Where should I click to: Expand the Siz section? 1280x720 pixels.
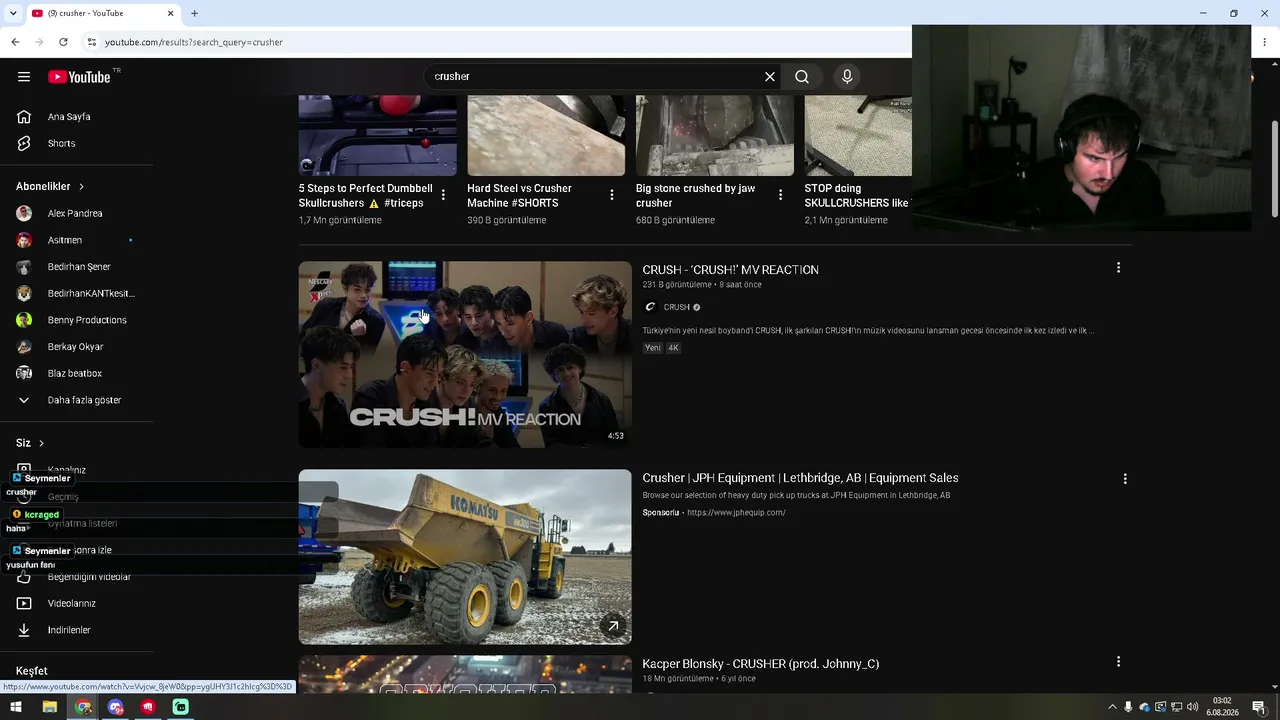click(30, 443)
